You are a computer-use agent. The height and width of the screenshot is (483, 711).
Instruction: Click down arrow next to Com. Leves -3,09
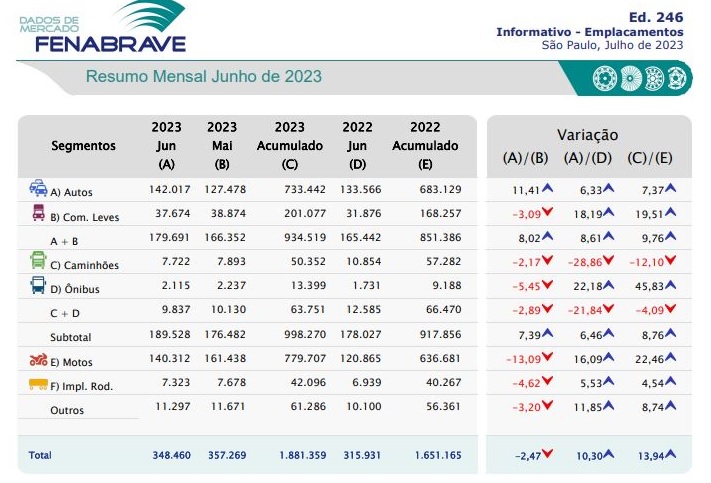pyautogui.click(x=547, y=211)
